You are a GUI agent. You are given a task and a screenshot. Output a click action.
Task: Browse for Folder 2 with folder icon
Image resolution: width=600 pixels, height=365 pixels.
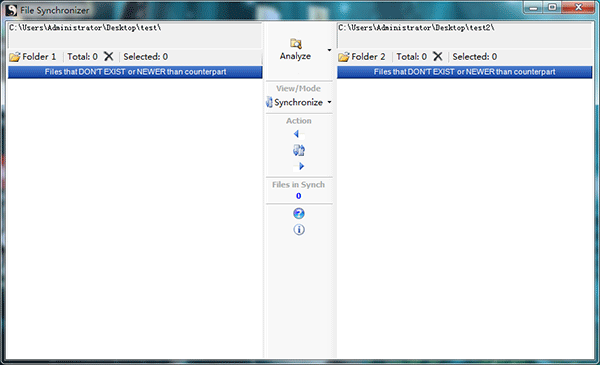tap(344, 57)
